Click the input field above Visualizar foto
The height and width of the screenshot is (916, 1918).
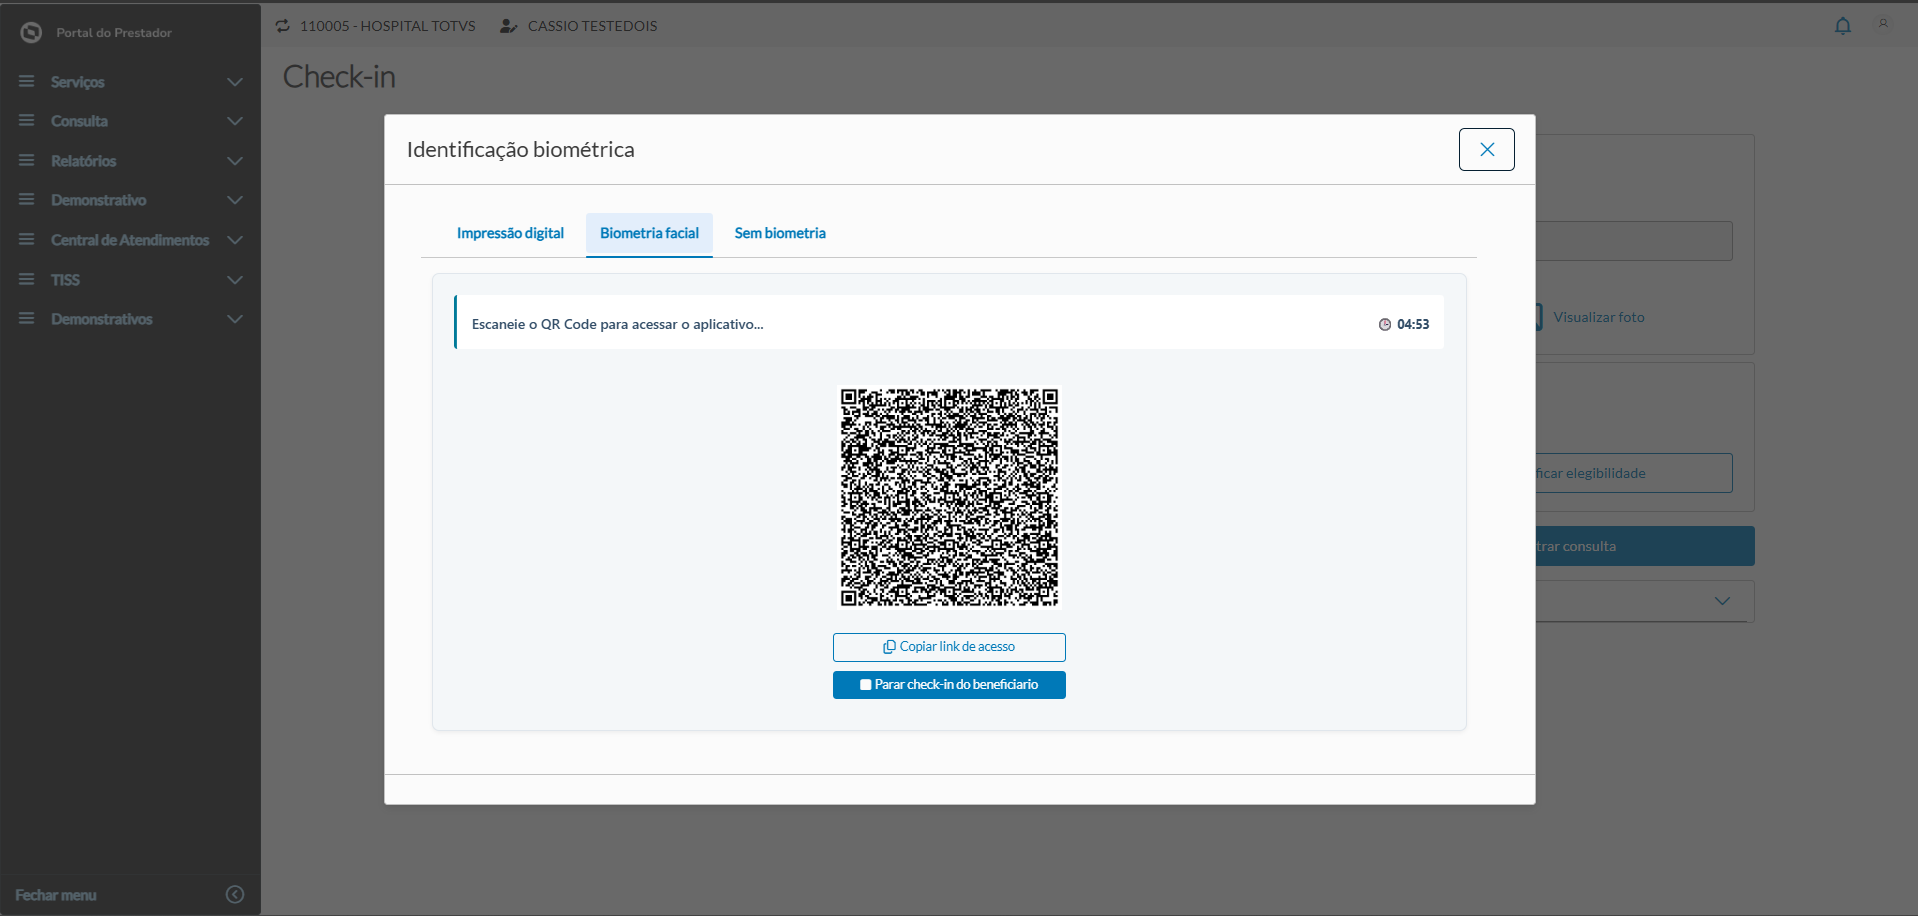point(1634,241)
